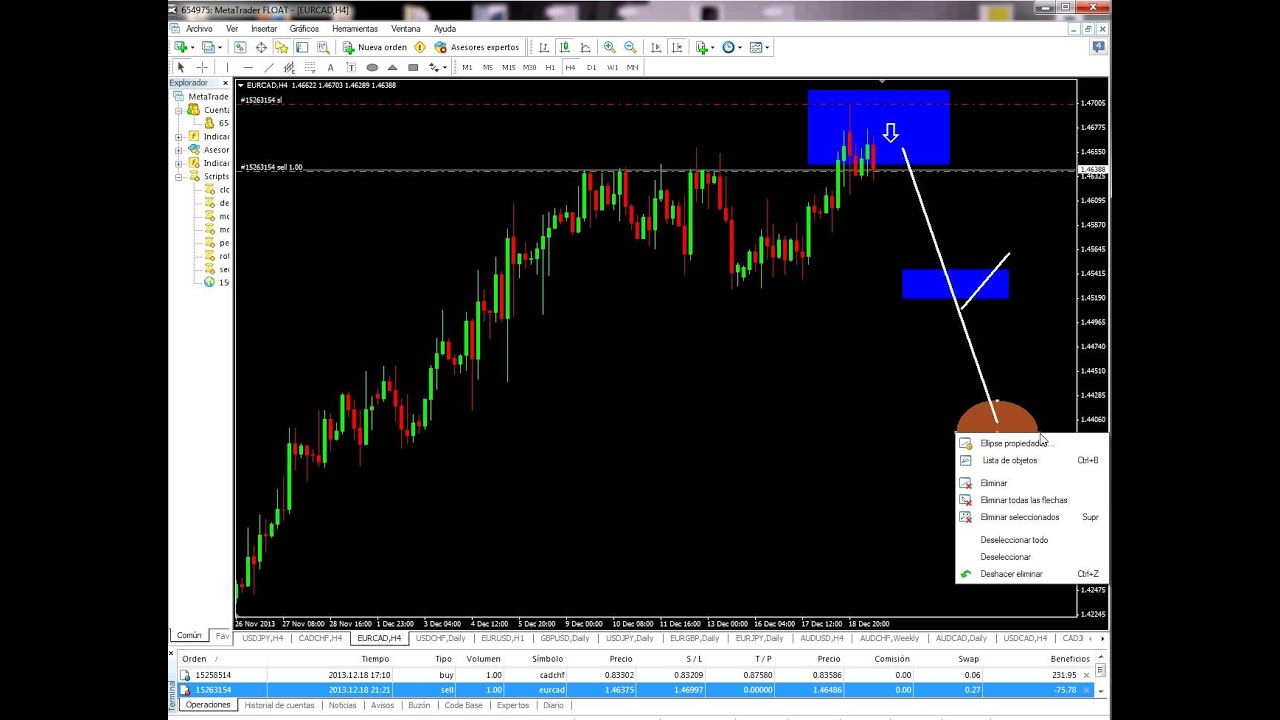Select the rectangle drawing tool

(413, 68)
